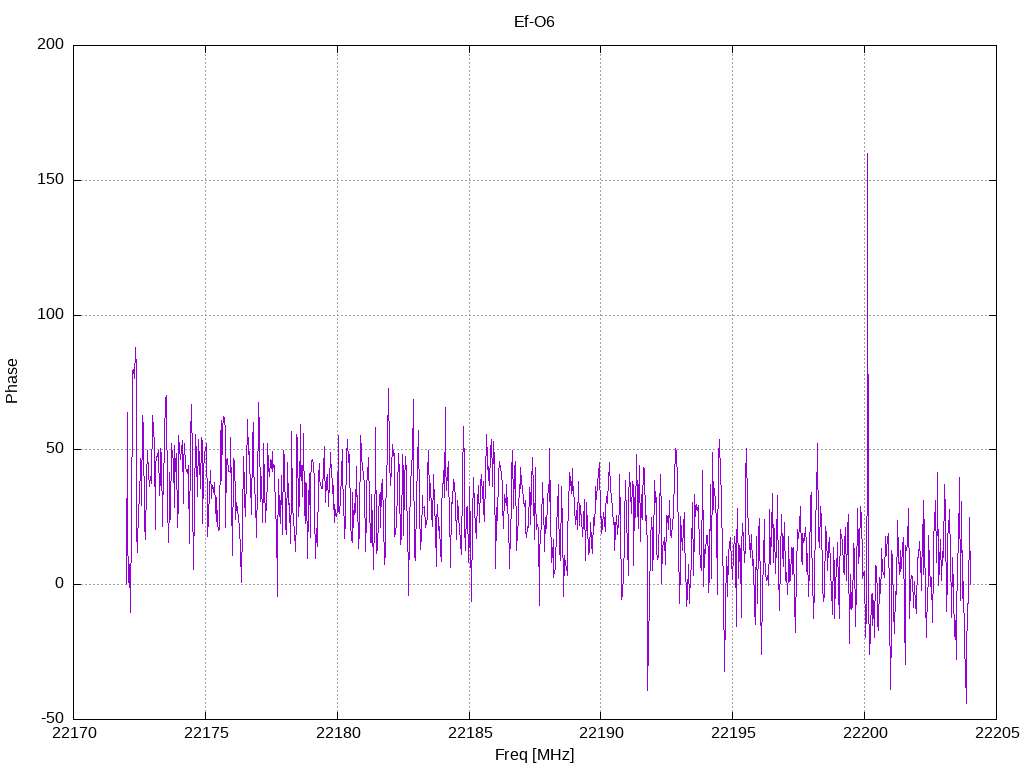This screenshot has width=1024, height=768.
Task: Click the 100 y-axis tick label
Action: coord(51,315)
